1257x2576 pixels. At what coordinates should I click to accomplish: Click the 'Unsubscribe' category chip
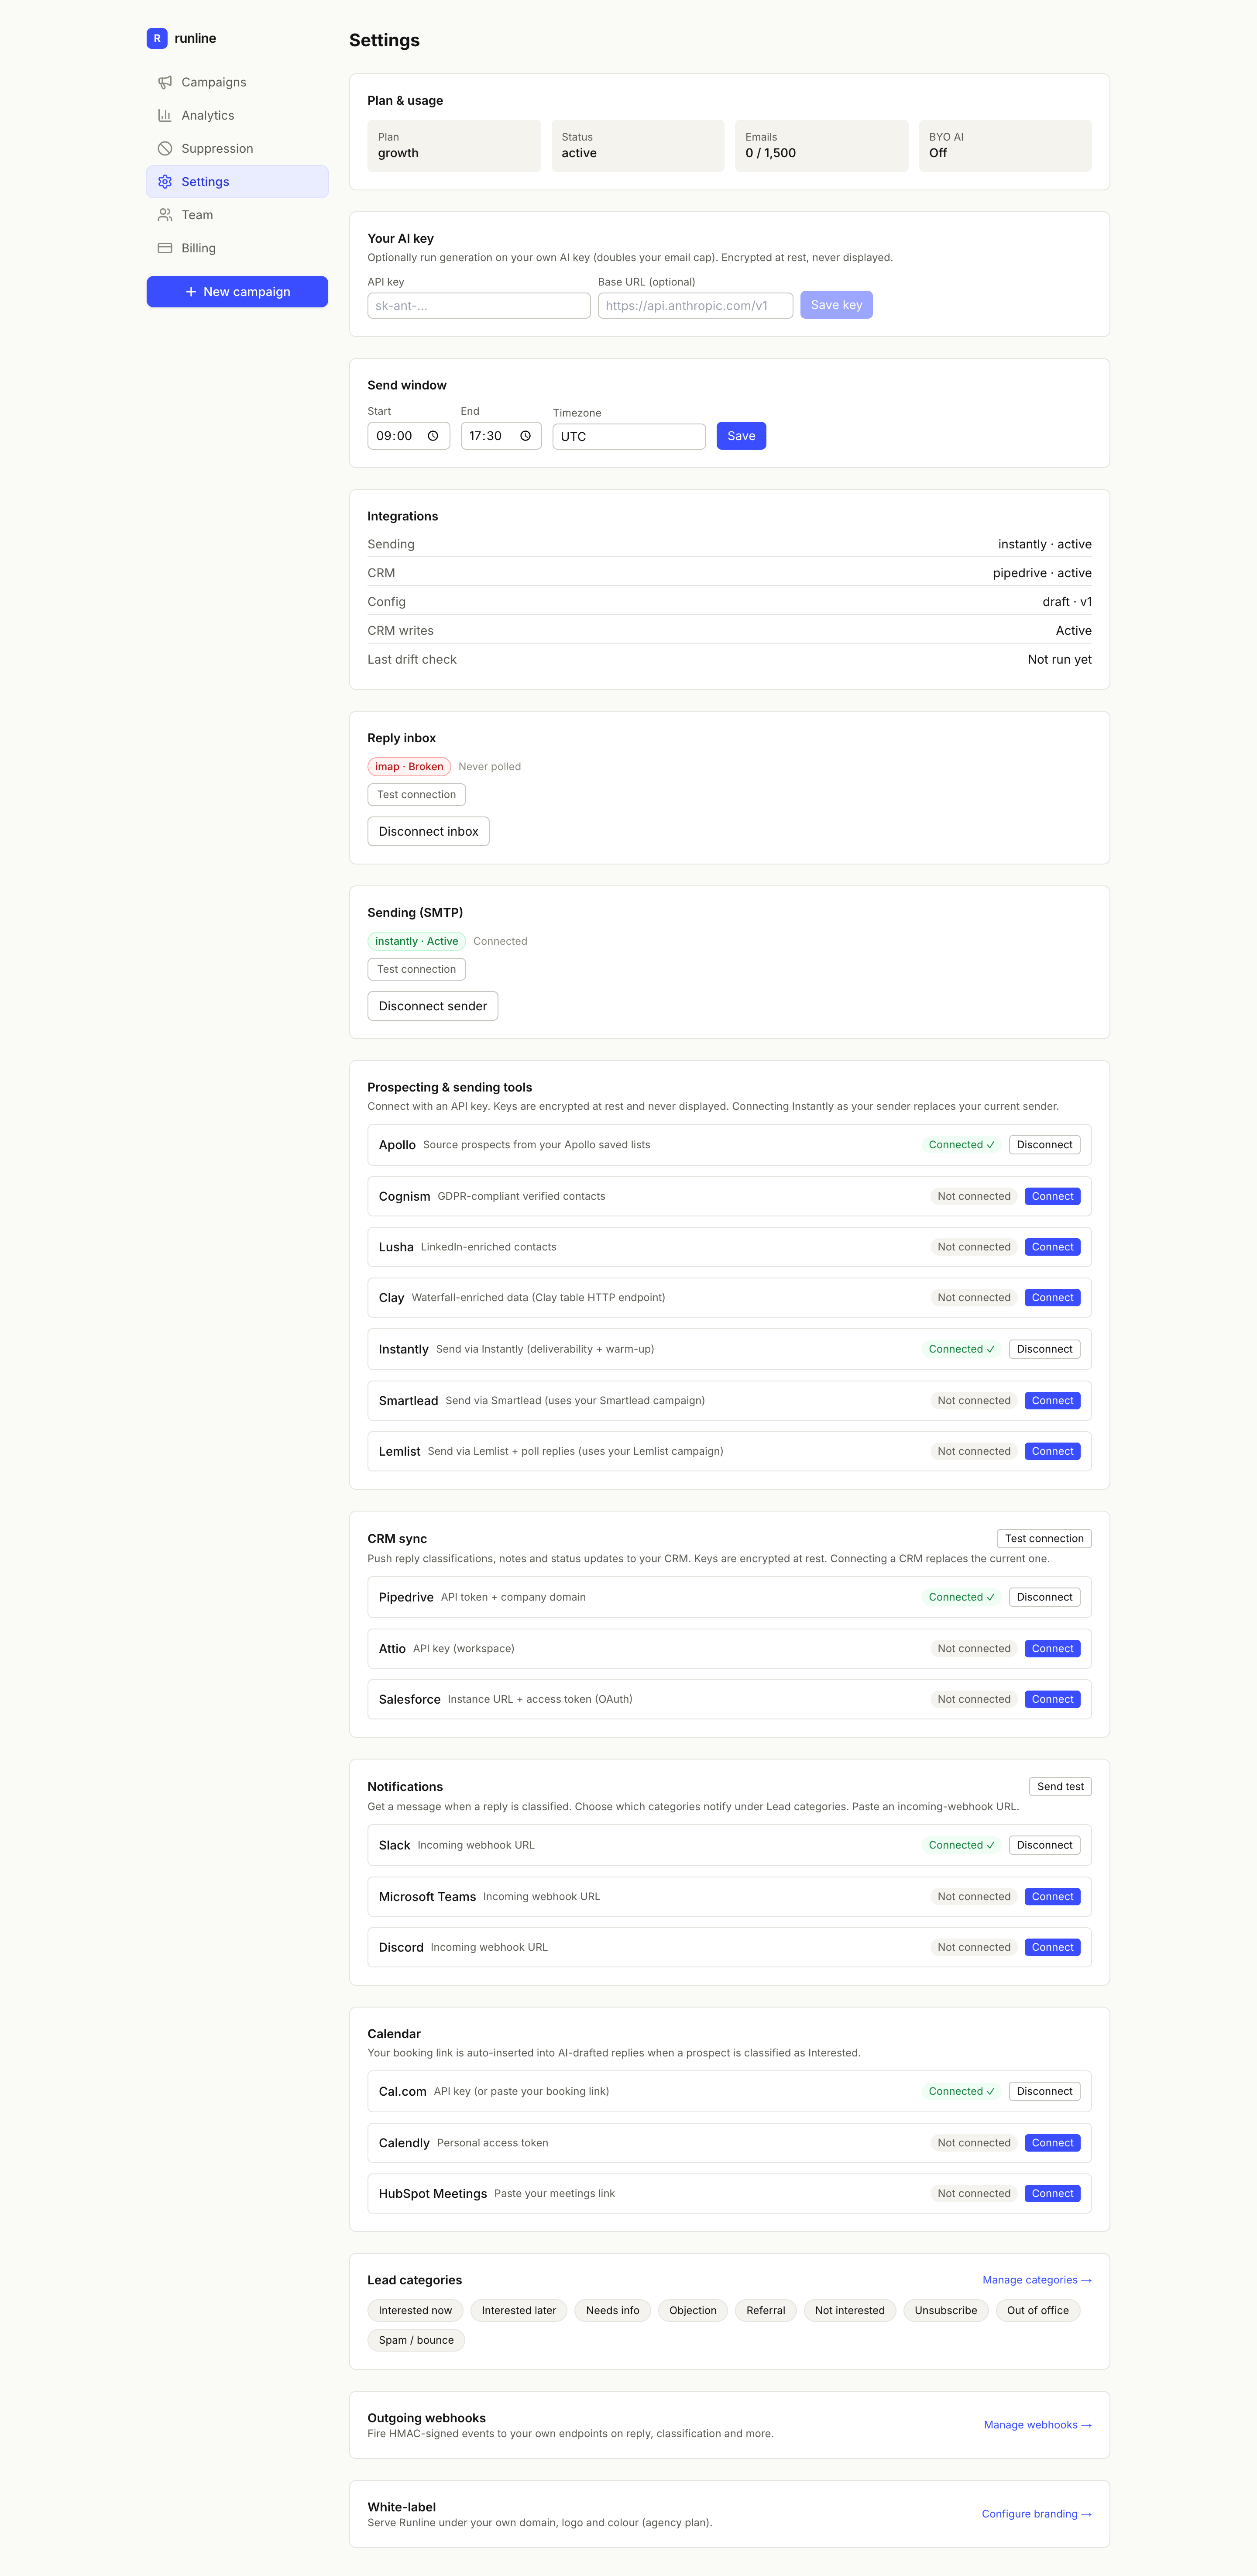click(x=946, y=2310)
